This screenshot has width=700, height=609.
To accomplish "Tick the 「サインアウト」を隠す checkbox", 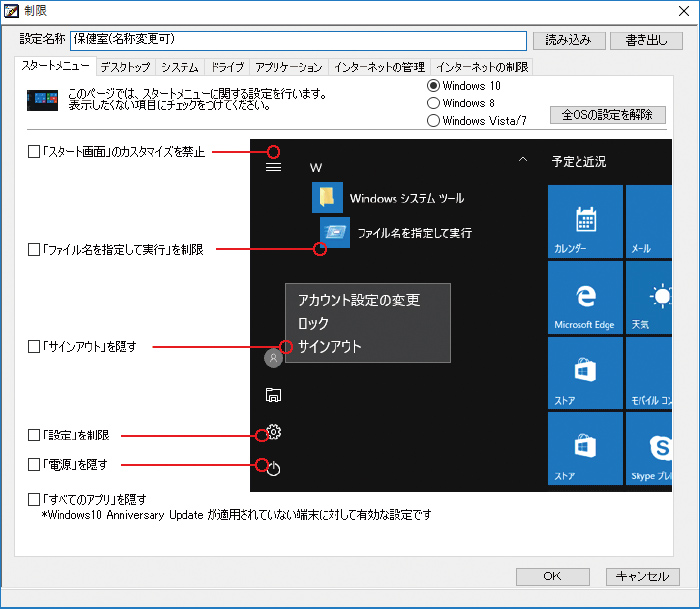I will tap(34, 346).
